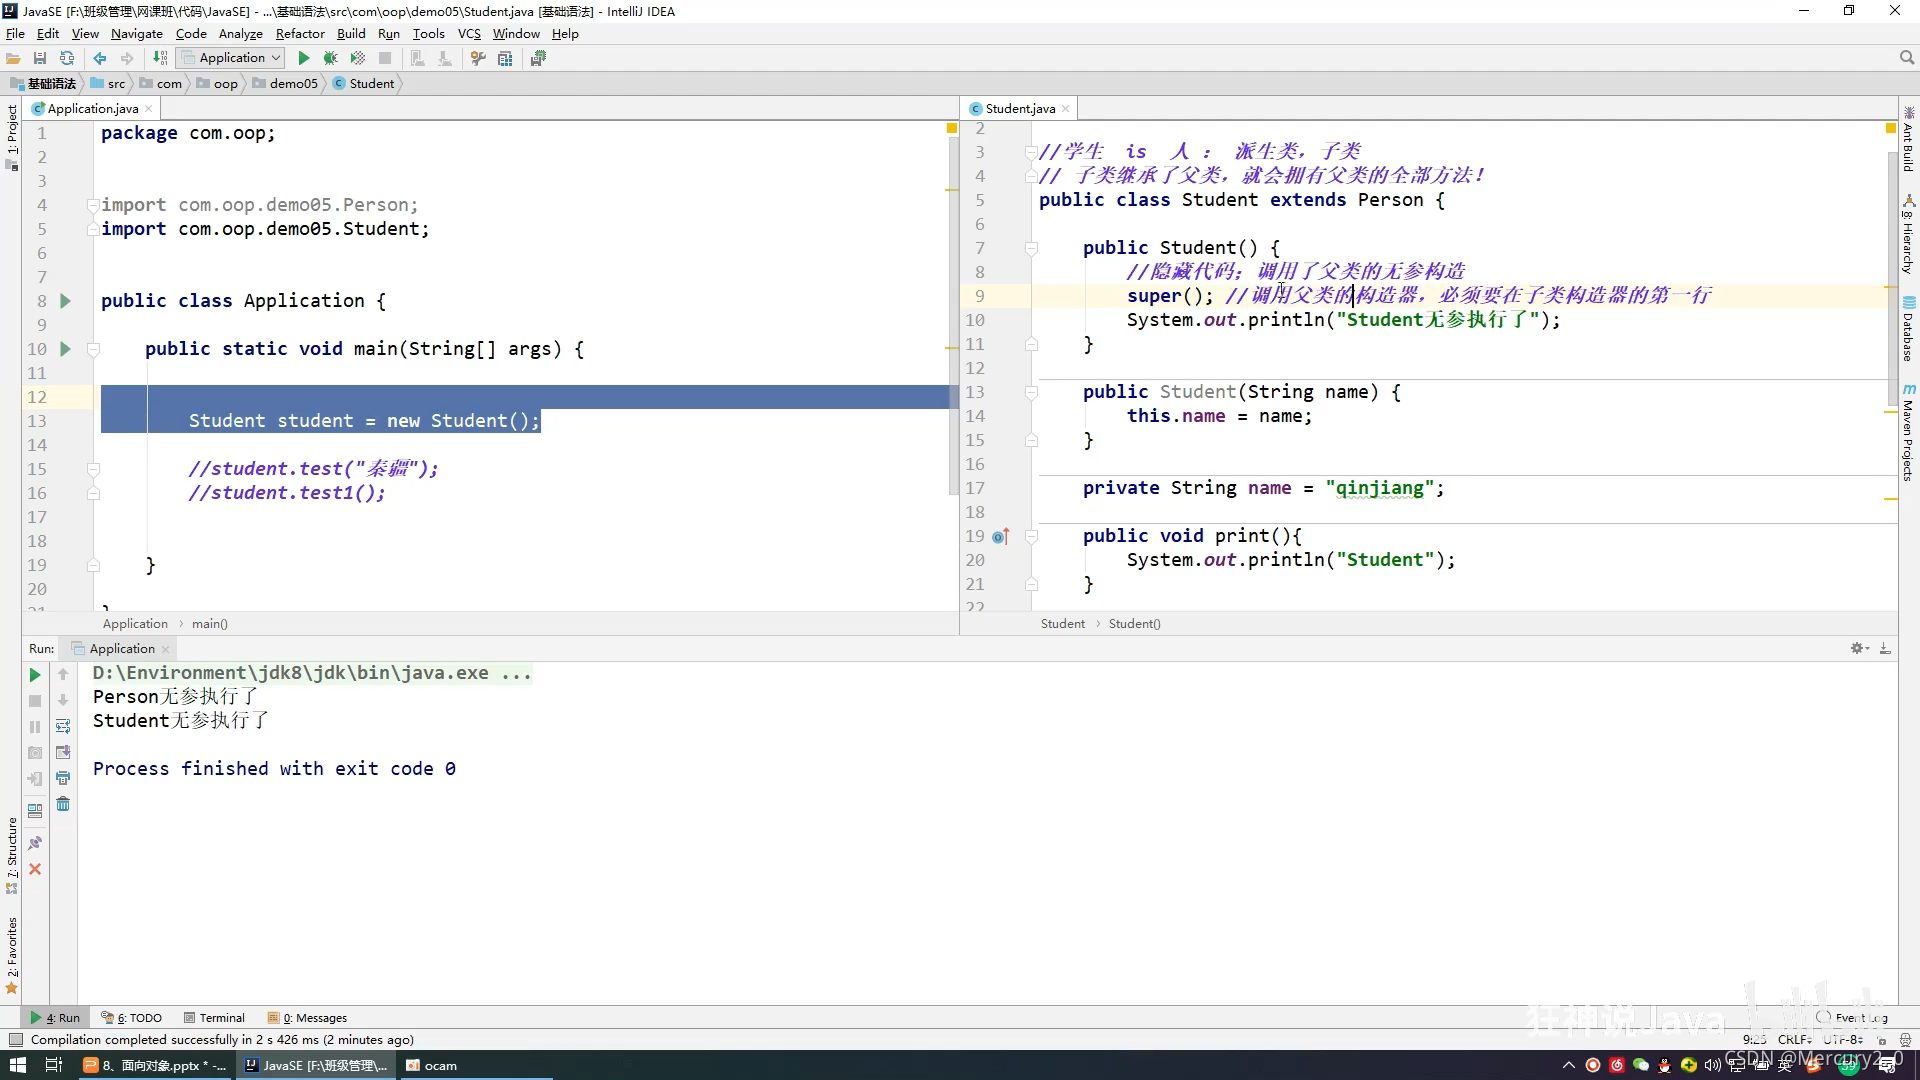1920x1080 pixels.
Task: Toggle soft-wrap in Run console
Action: coord(63,726)
